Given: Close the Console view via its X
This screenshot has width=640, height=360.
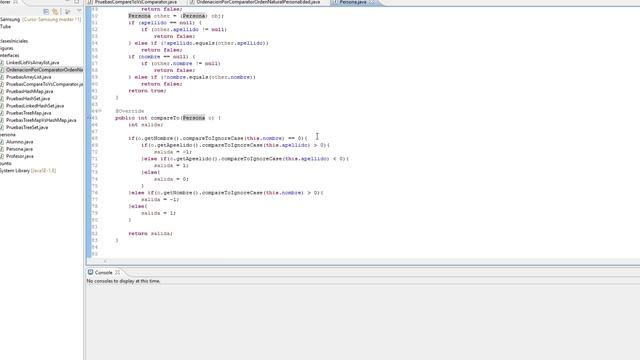Looking at the screenshot, I should click(118, 272).
